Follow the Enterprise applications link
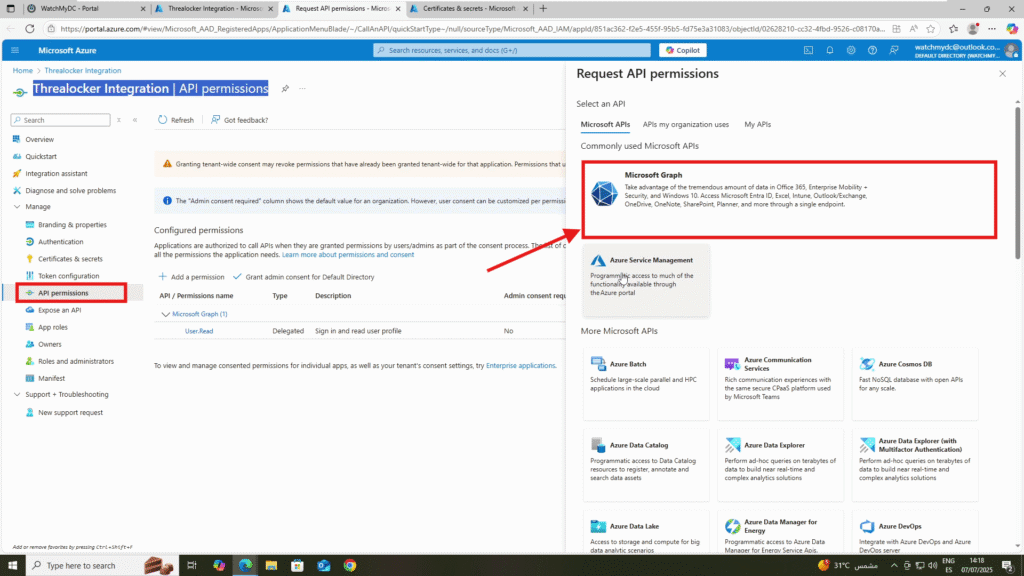The width and height of the screenshot is (1024, 576). (520, 366)
